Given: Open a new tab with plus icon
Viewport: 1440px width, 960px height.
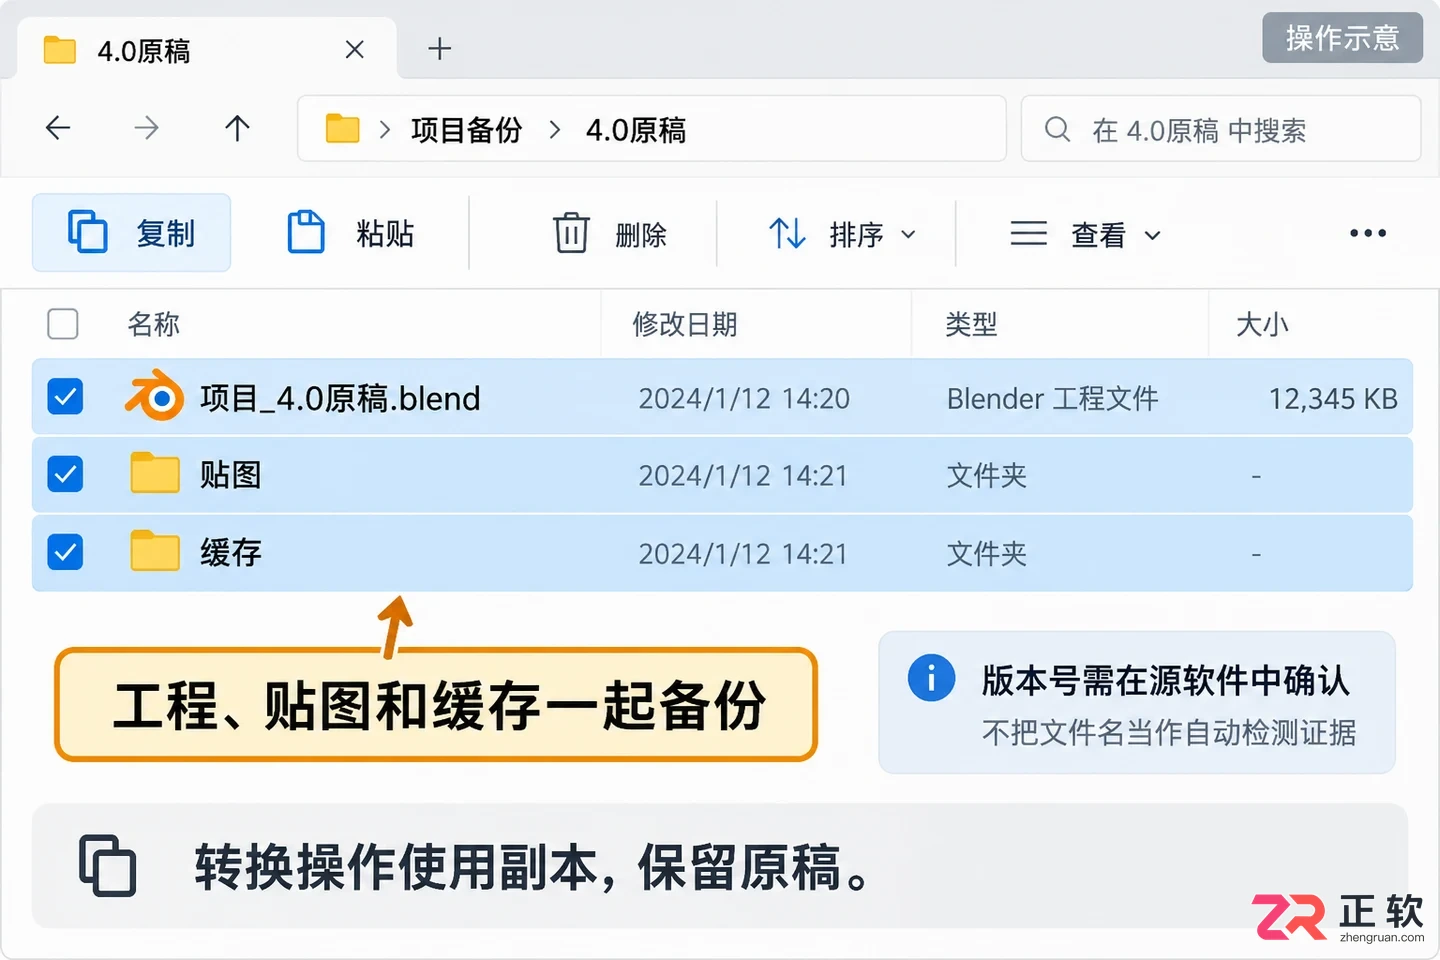Looking at the screenshot, I should 439,49.
